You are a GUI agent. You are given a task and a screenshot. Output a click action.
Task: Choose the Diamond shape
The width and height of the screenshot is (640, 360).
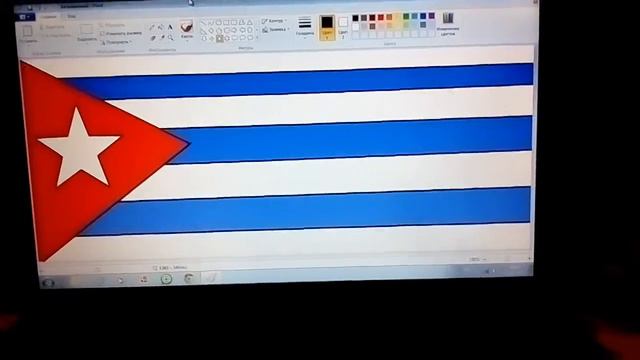[211, 31]
